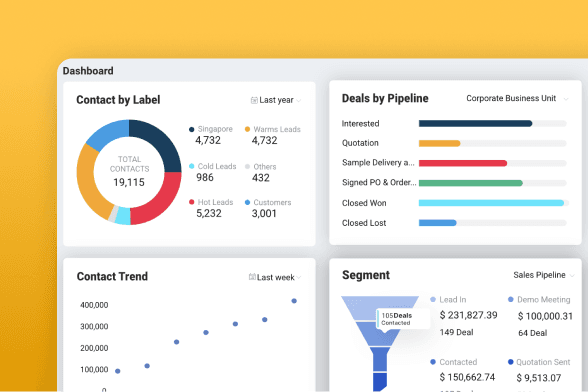Click the Others legend dot
This screenshot has width=588, height=392.
click(x=248, y=167)
